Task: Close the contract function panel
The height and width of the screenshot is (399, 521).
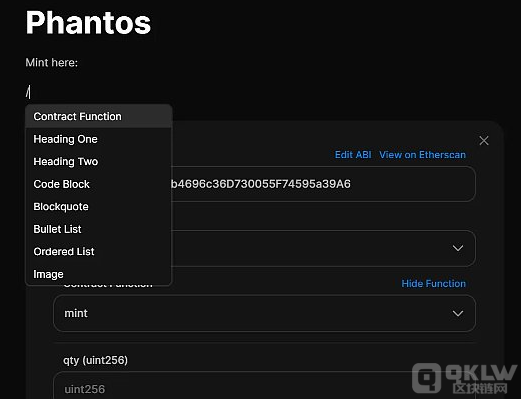Action: click(484, 141)
